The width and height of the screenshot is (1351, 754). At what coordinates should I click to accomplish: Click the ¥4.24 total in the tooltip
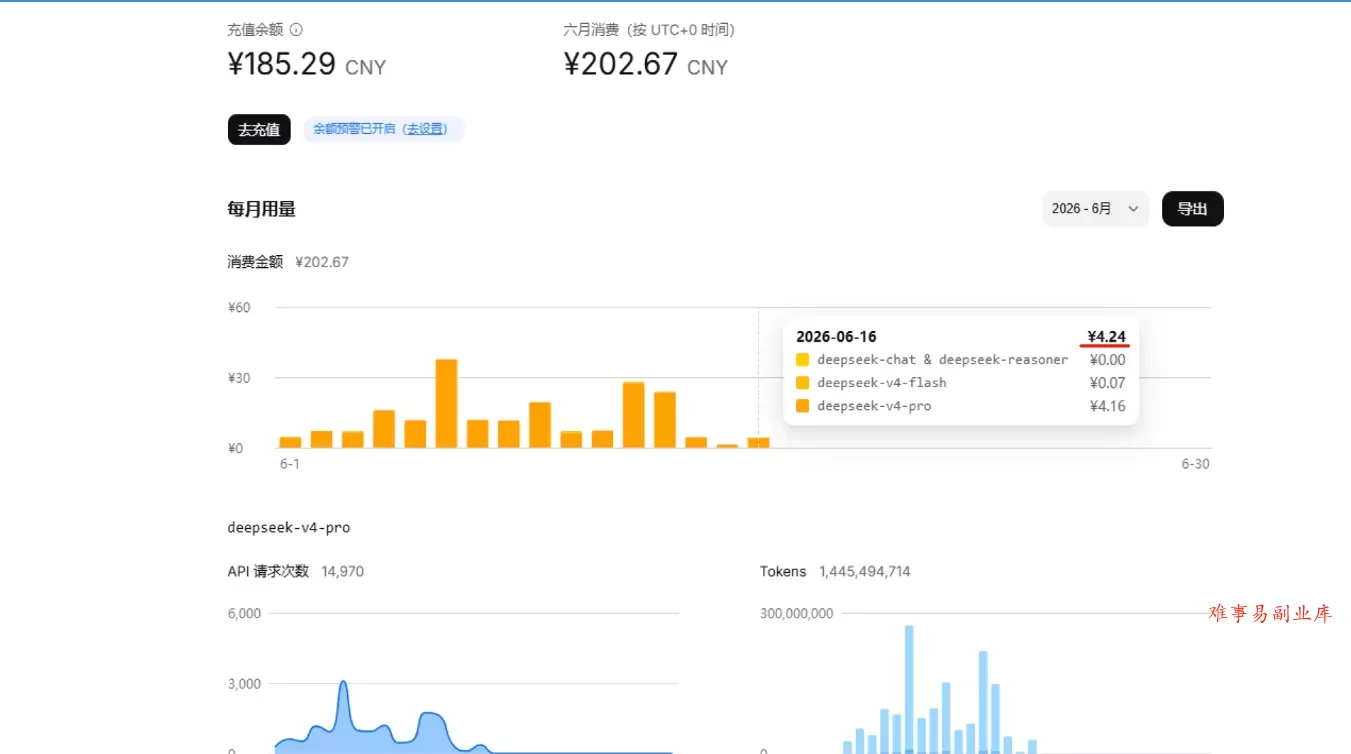pyautogui.click(x=1106, y=336)
